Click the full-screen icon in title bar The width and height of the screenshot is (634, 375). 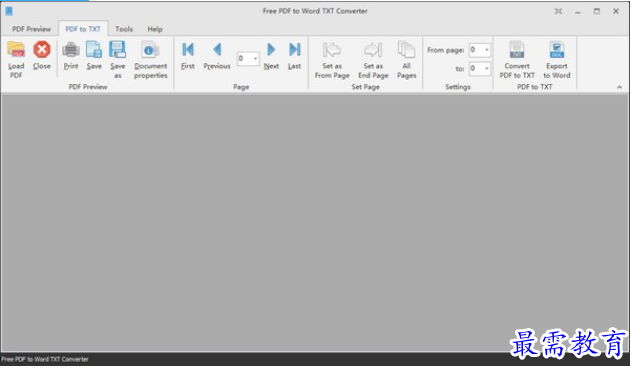(x=558, y=11)
